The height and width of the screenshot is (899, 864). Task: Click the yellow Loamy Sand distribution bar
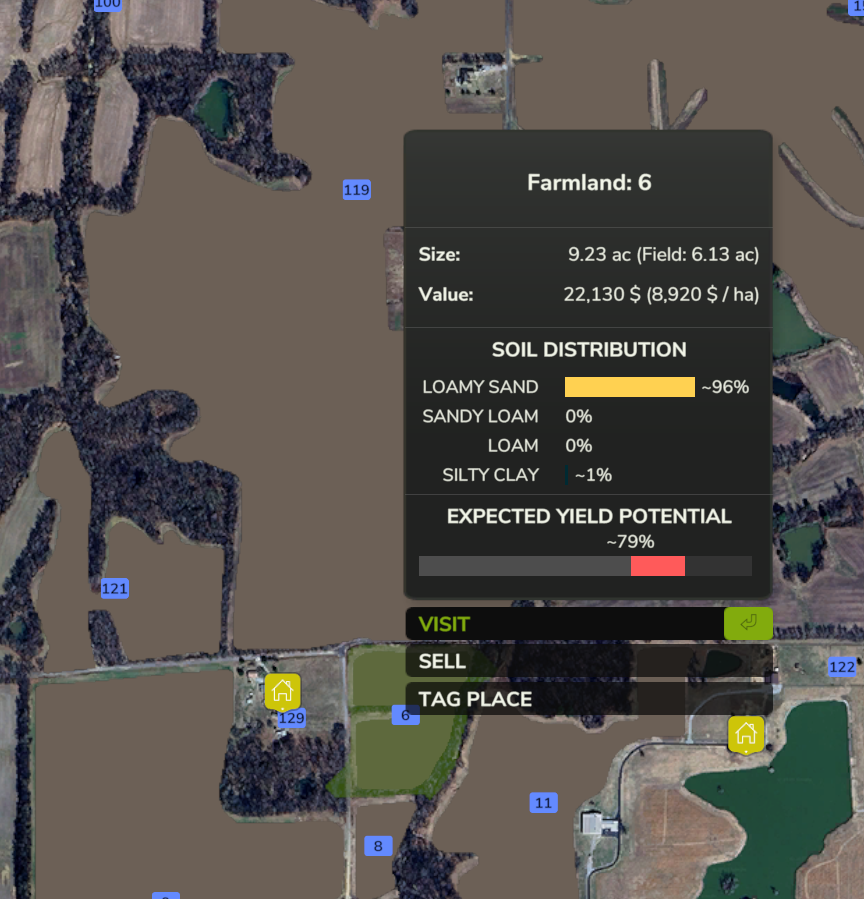pyautogui.click(x=629, y=387)
